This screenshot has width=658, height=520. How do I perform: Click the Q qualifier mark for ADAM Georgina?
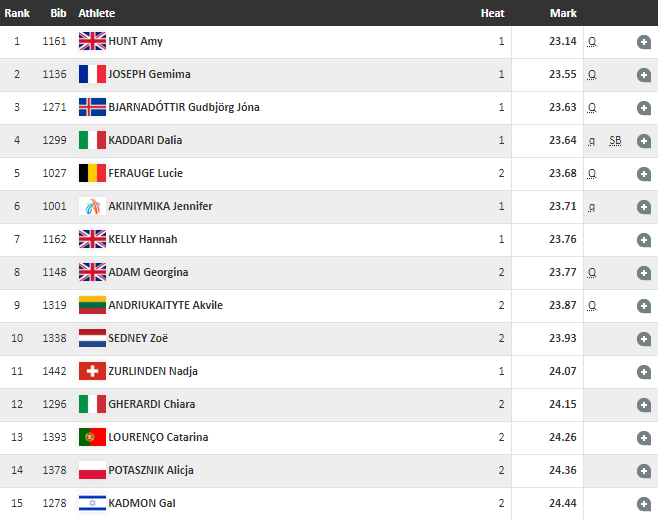592,272
